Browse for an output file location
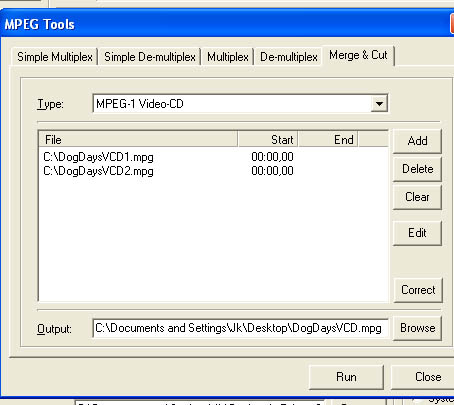The width and height of the screenshot is (454, 405). [x=417, y=328]
